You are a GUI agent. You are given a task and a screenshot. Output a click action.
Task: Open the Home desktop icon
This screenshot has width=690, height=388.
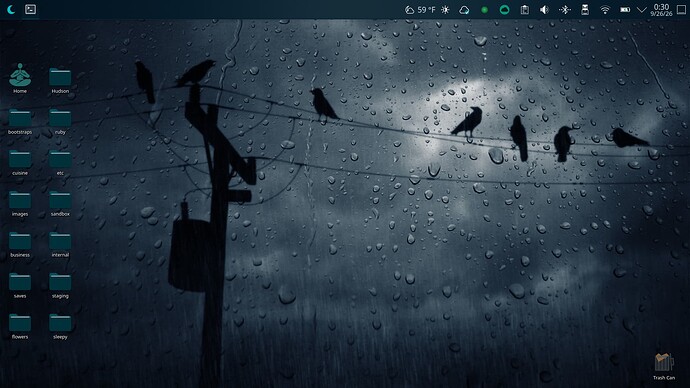[20, 78]
